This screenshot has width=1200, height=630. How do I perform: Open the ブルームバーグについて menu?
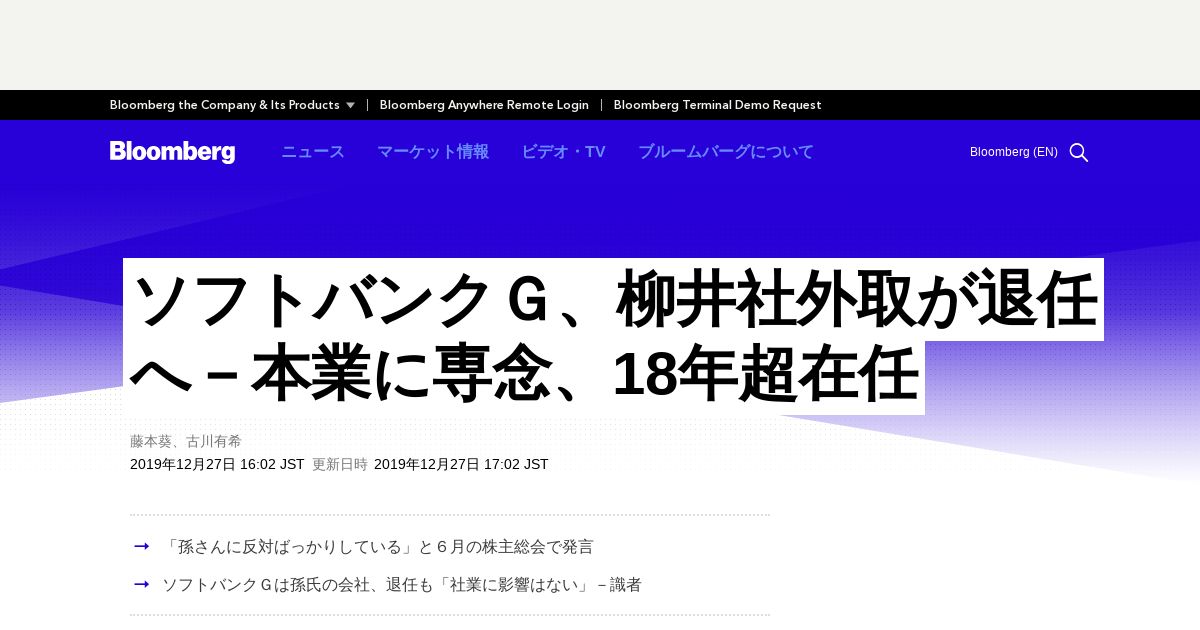726,152
